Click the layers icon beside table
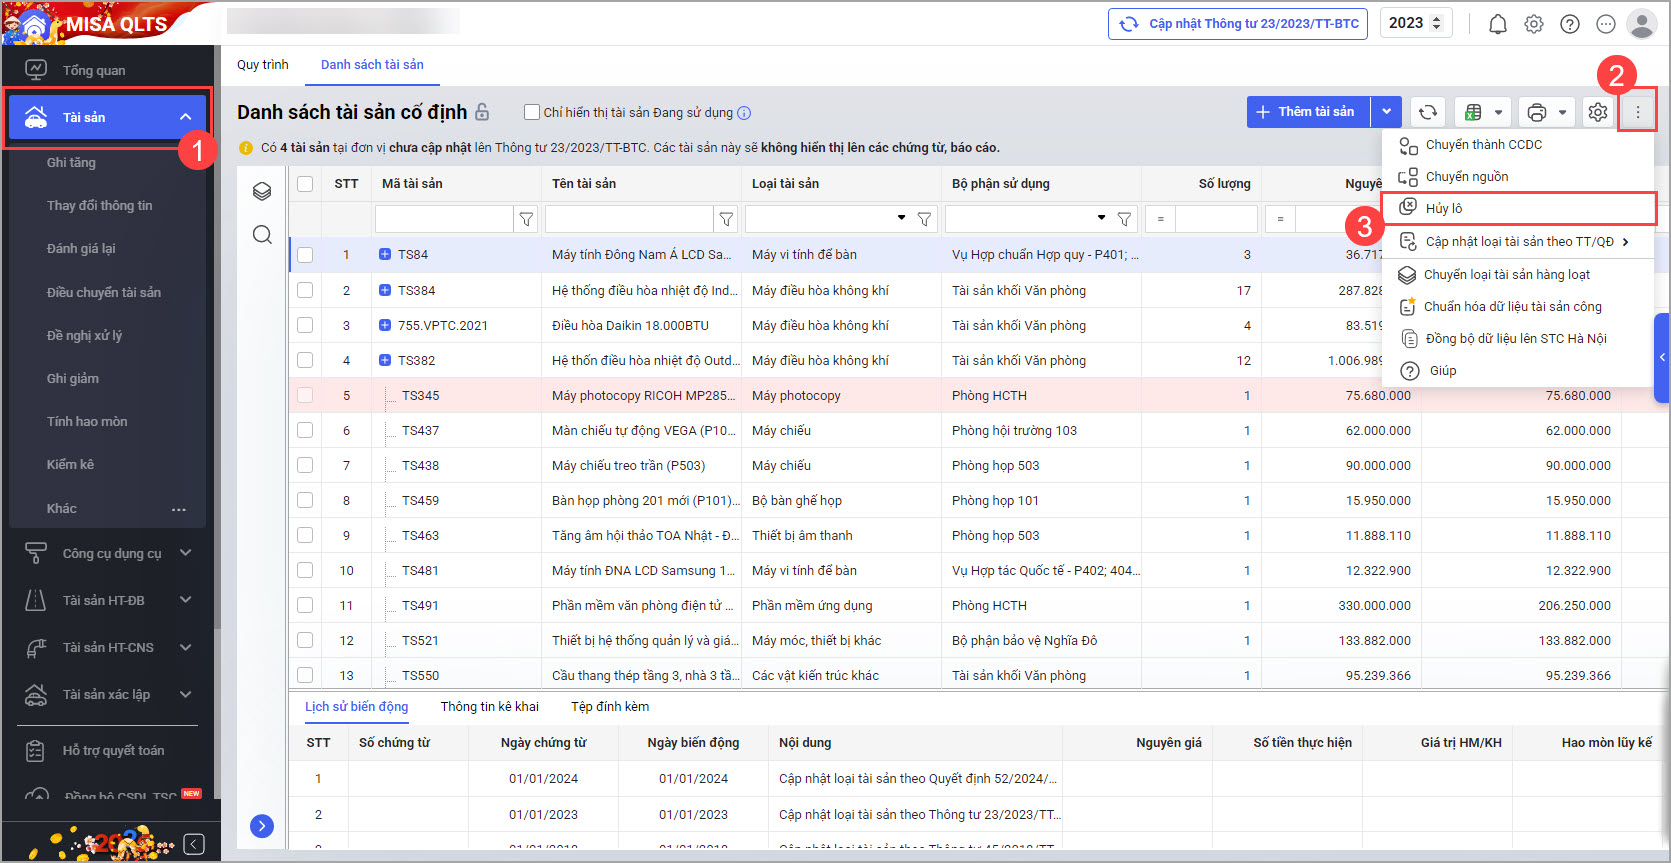Image resolution: width=1671 pixels, height=863 pixels. point(262,191)
